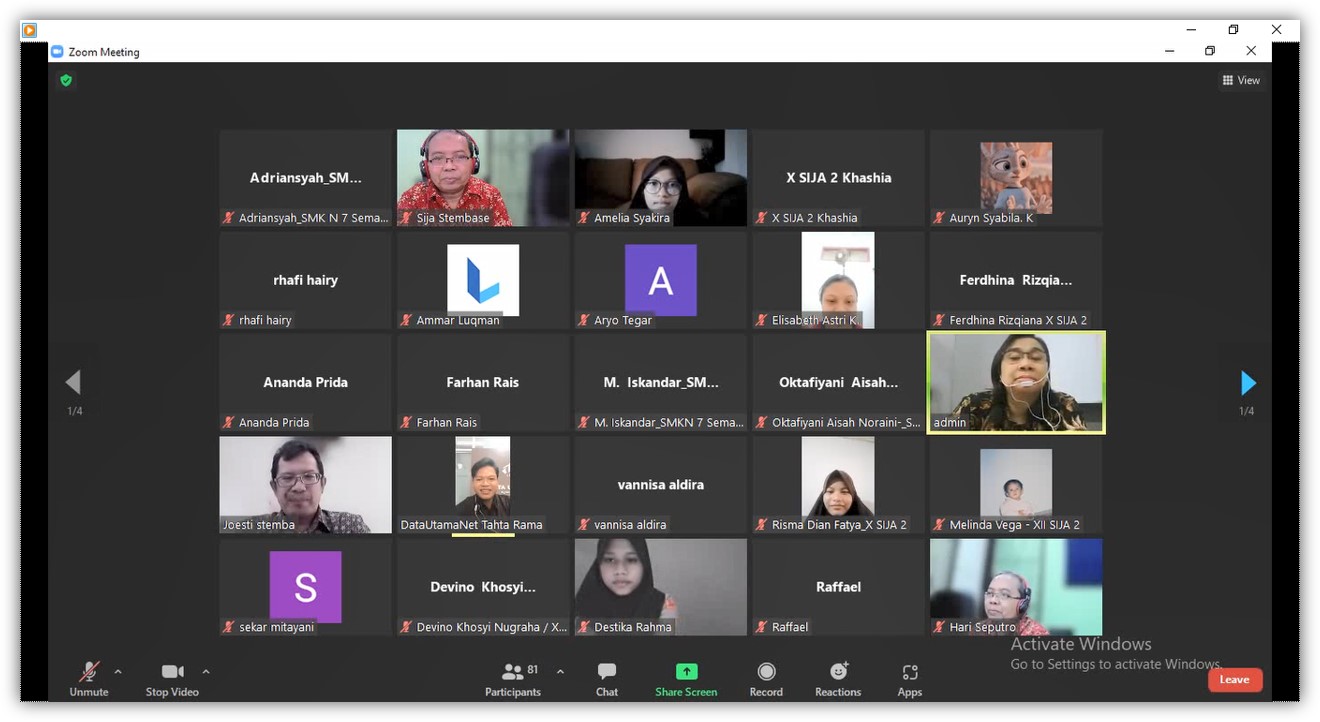Click Aryo Tegar's purple A avatar

coord(661,280)
